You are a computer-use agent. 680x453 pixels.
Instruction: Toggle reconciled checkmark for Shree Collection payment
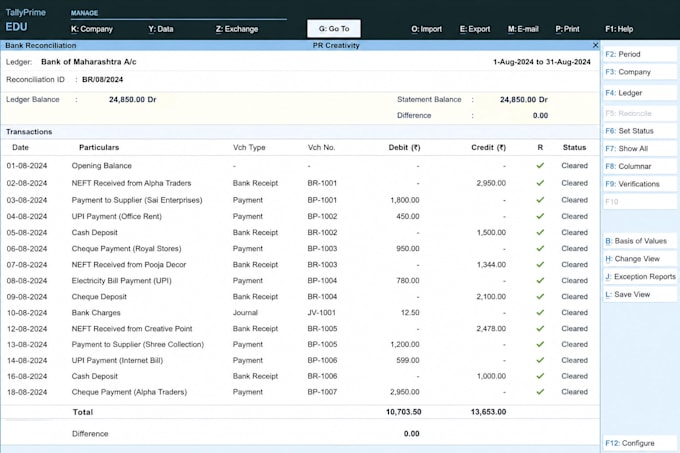point(540,344)
